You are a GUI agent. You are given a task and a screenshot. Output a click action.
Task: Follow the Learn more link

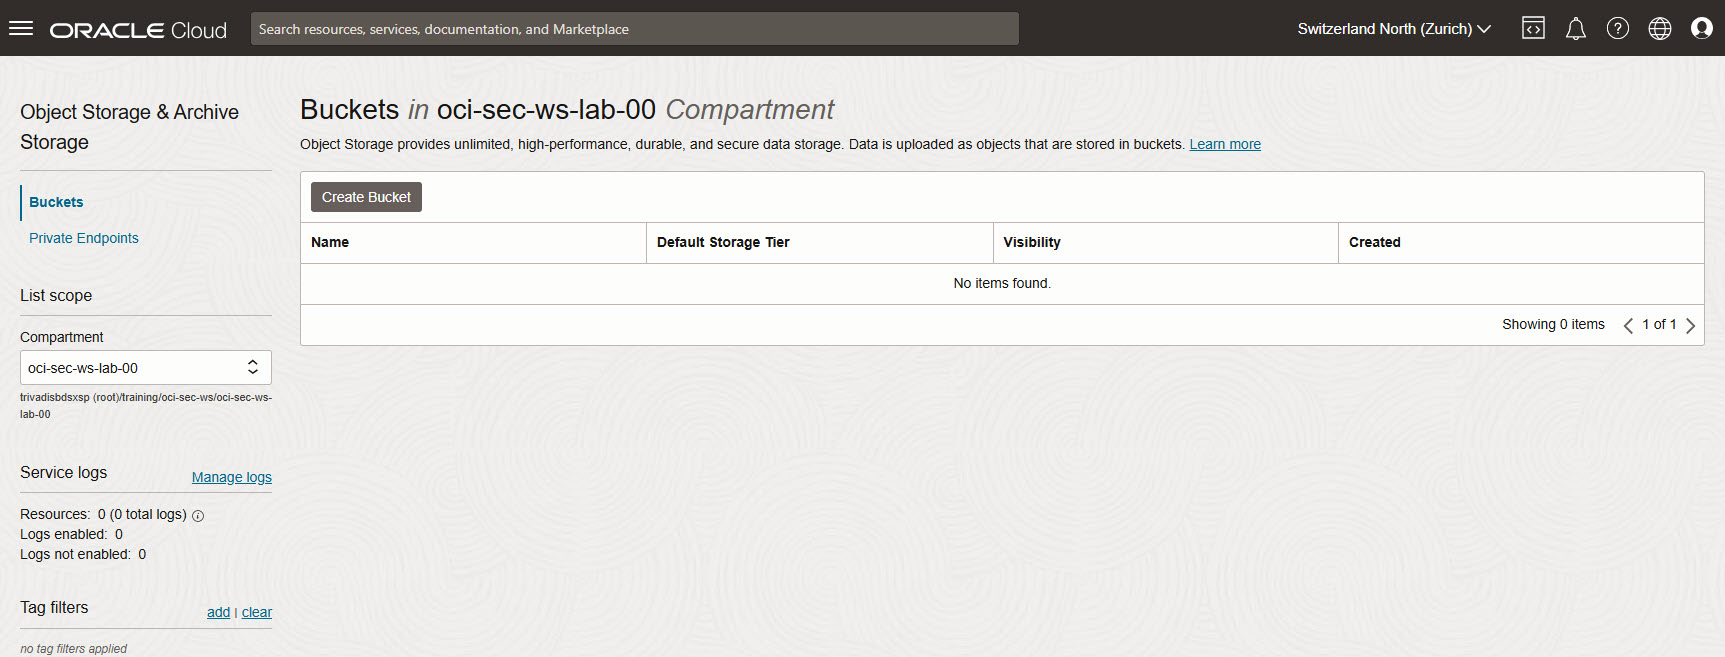click(x=1225, y=144)
